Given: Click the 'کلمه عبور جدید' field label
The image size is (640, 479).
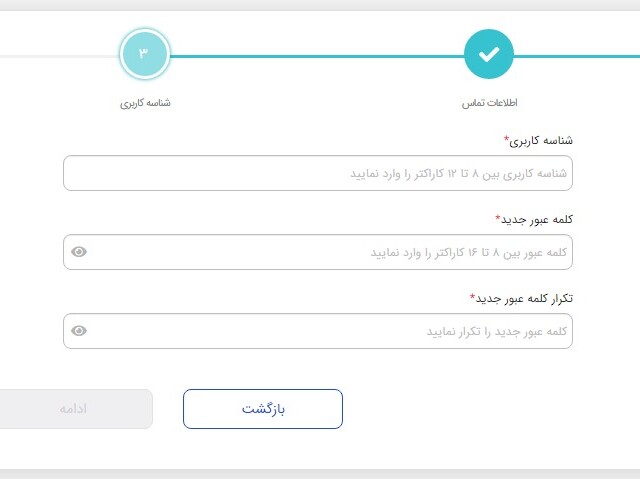Looking at the screenshot, I should coord(538,219).
